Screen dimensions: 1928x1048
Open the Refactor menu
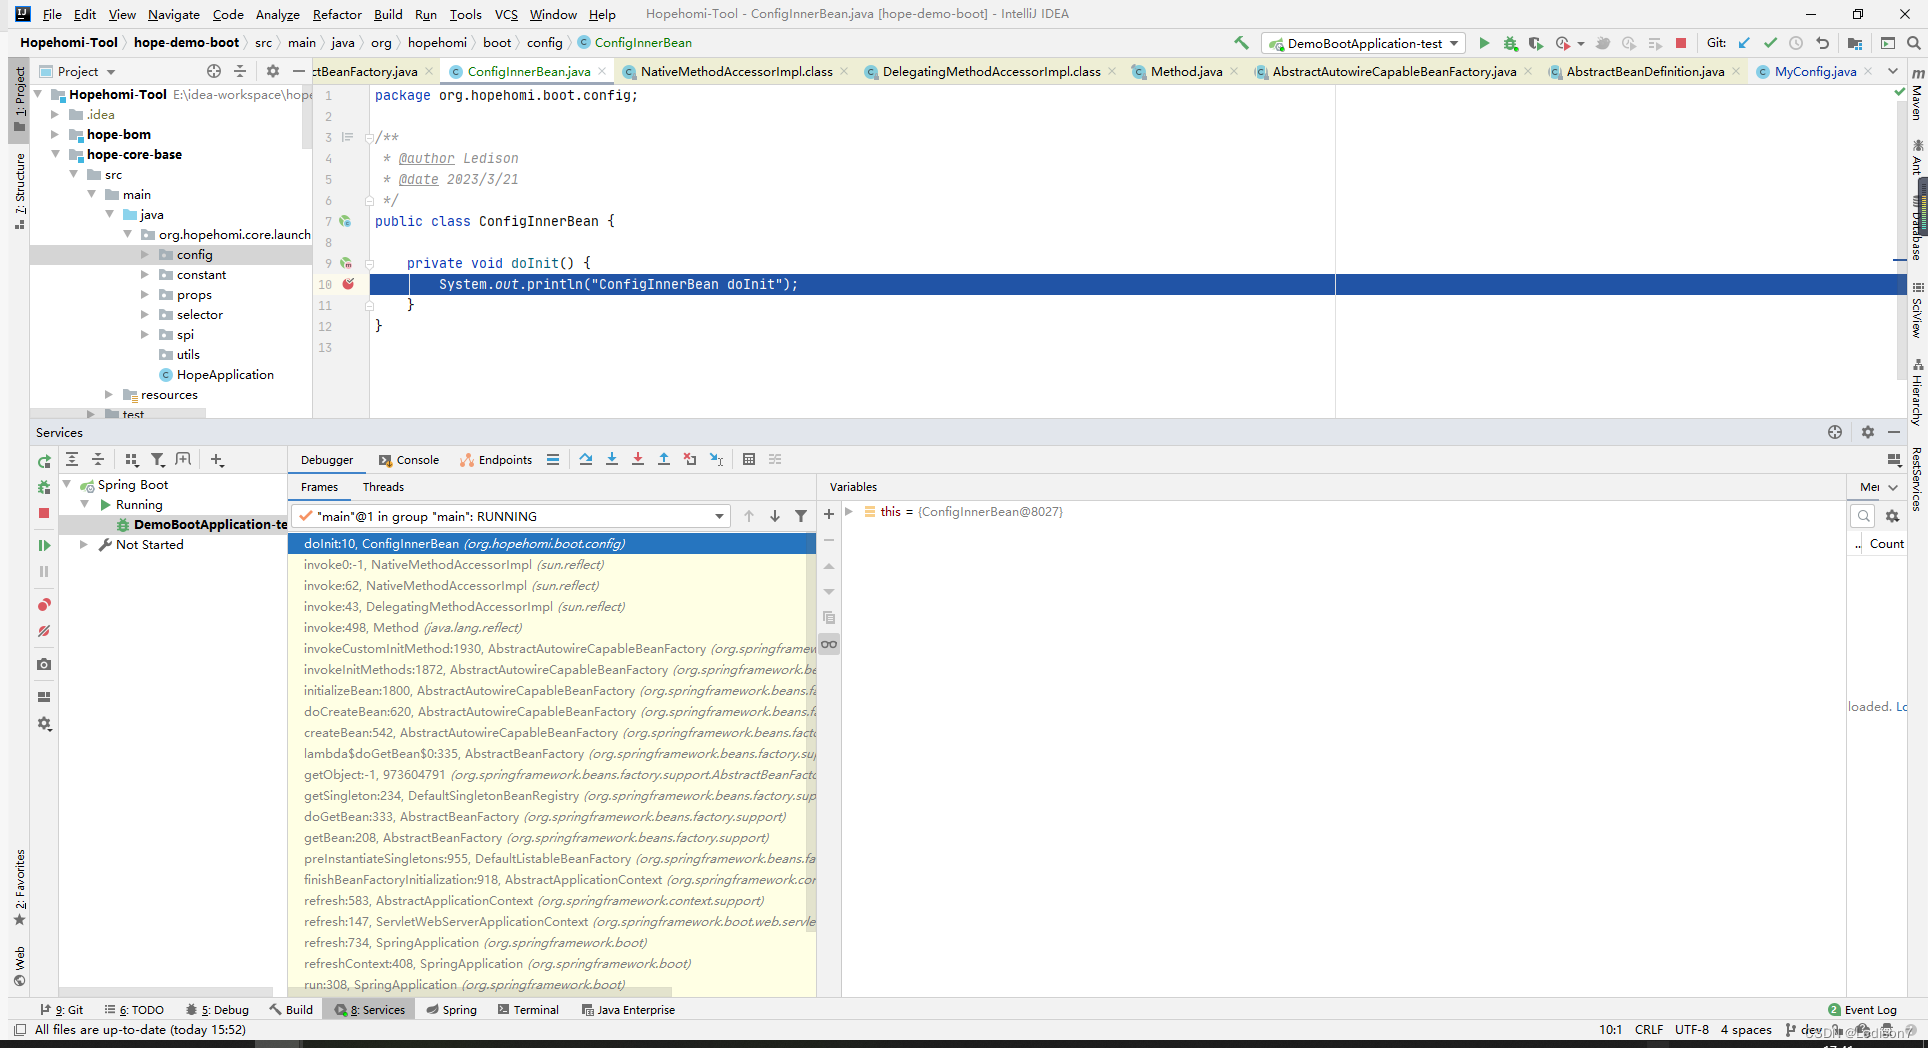coord(337,14)
